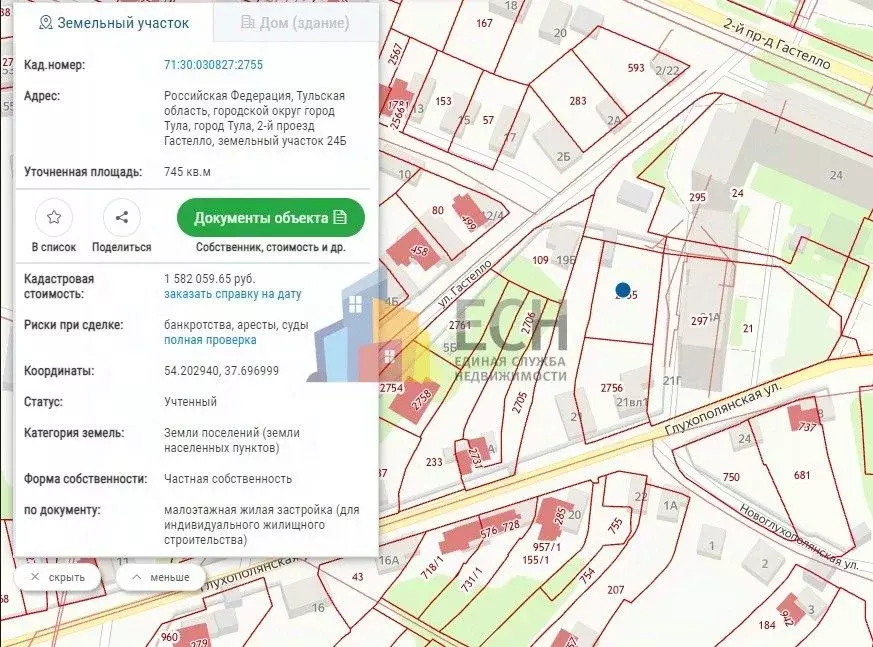Click the Поделиться label
Image resolution: width=873 pixels, height=647 pixels.
[x=122, y=247]
